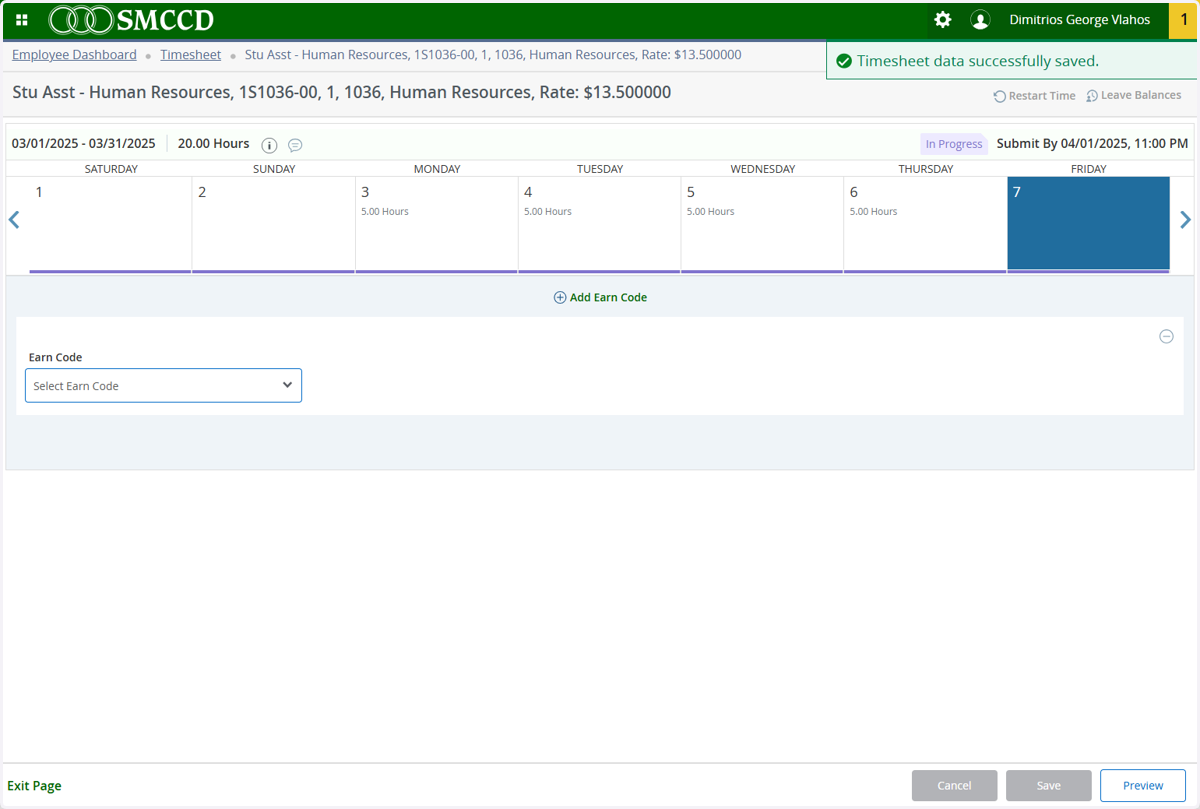Click the green success checkmark icon
Image resolution: width=1200 pixels, height=809 pixels.
coord(844,61)
